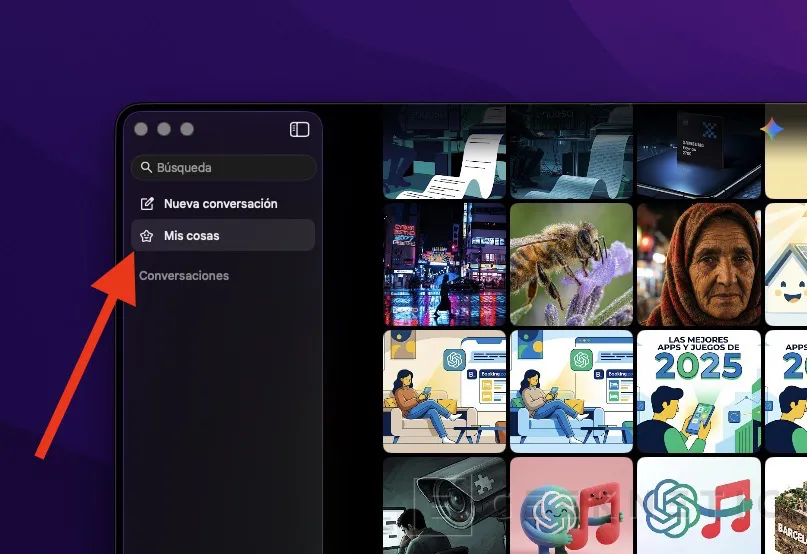Open the pink globe and music note thumbnail

click(571, 506)
